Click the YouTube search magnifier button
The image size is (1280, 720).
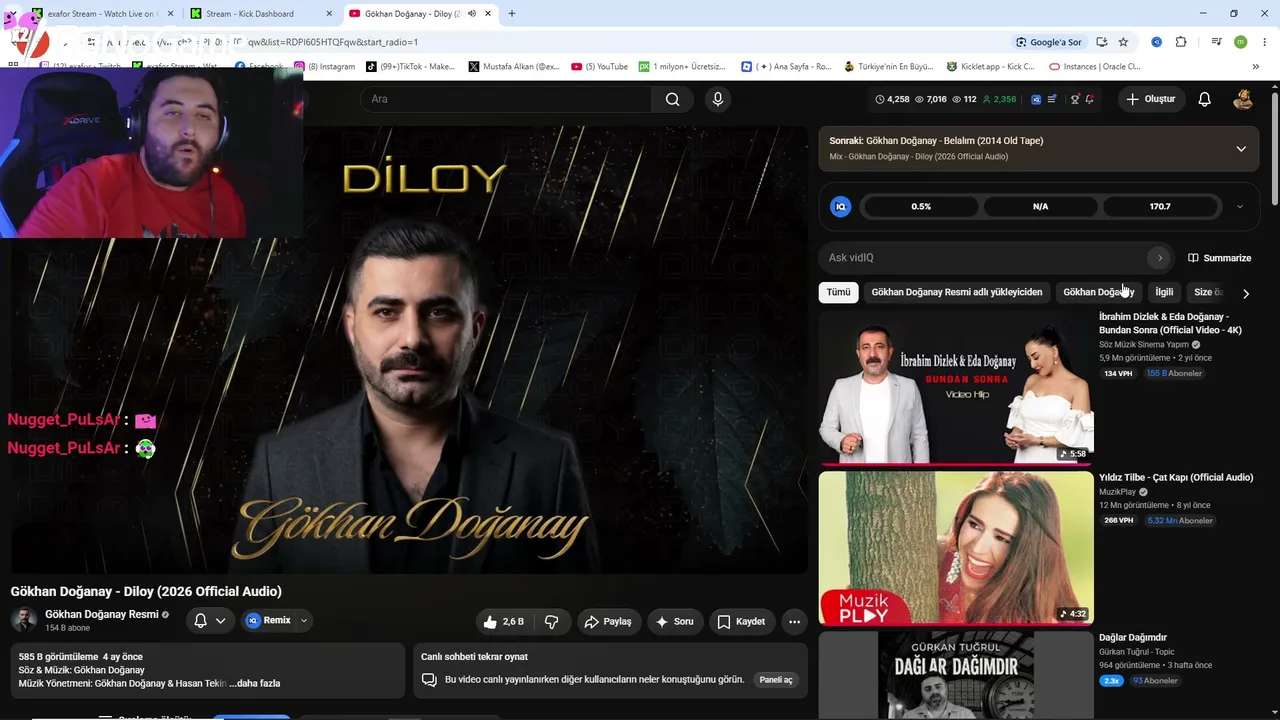[x=672, y=99]
